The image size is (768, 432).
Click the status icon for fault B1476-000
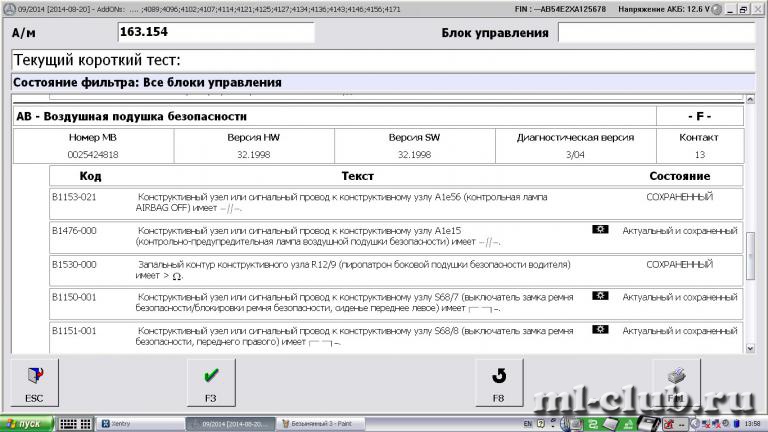pos(600,230)
